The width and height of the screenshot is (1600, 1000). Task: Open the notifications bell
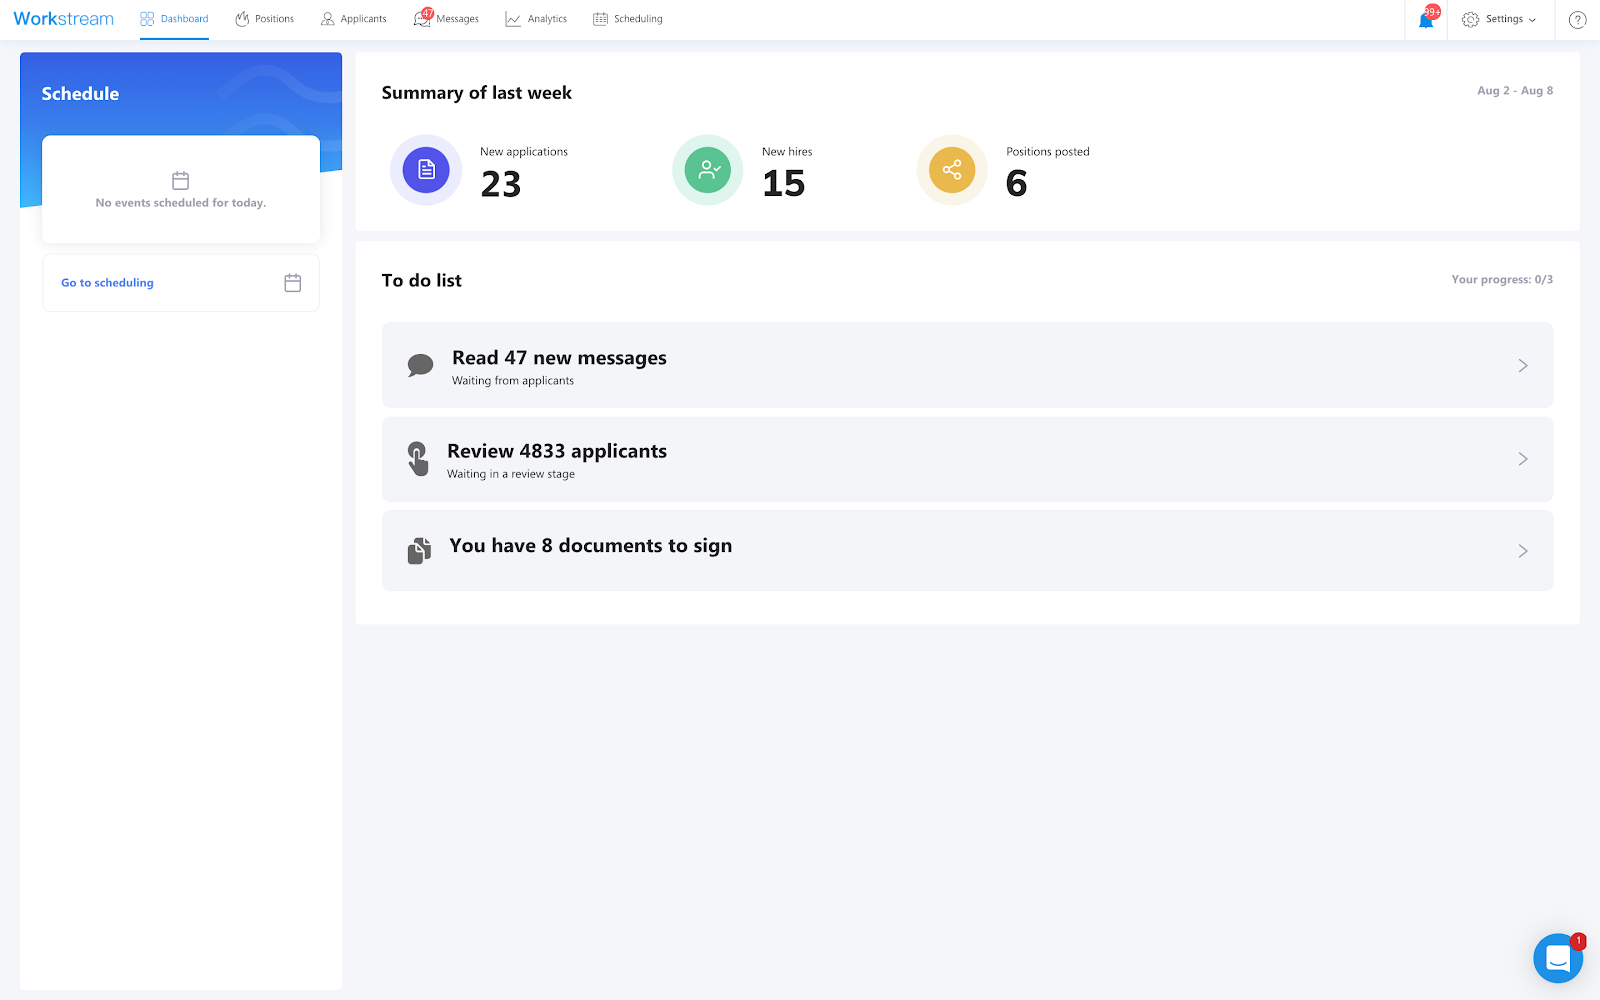pos(1427,19)
